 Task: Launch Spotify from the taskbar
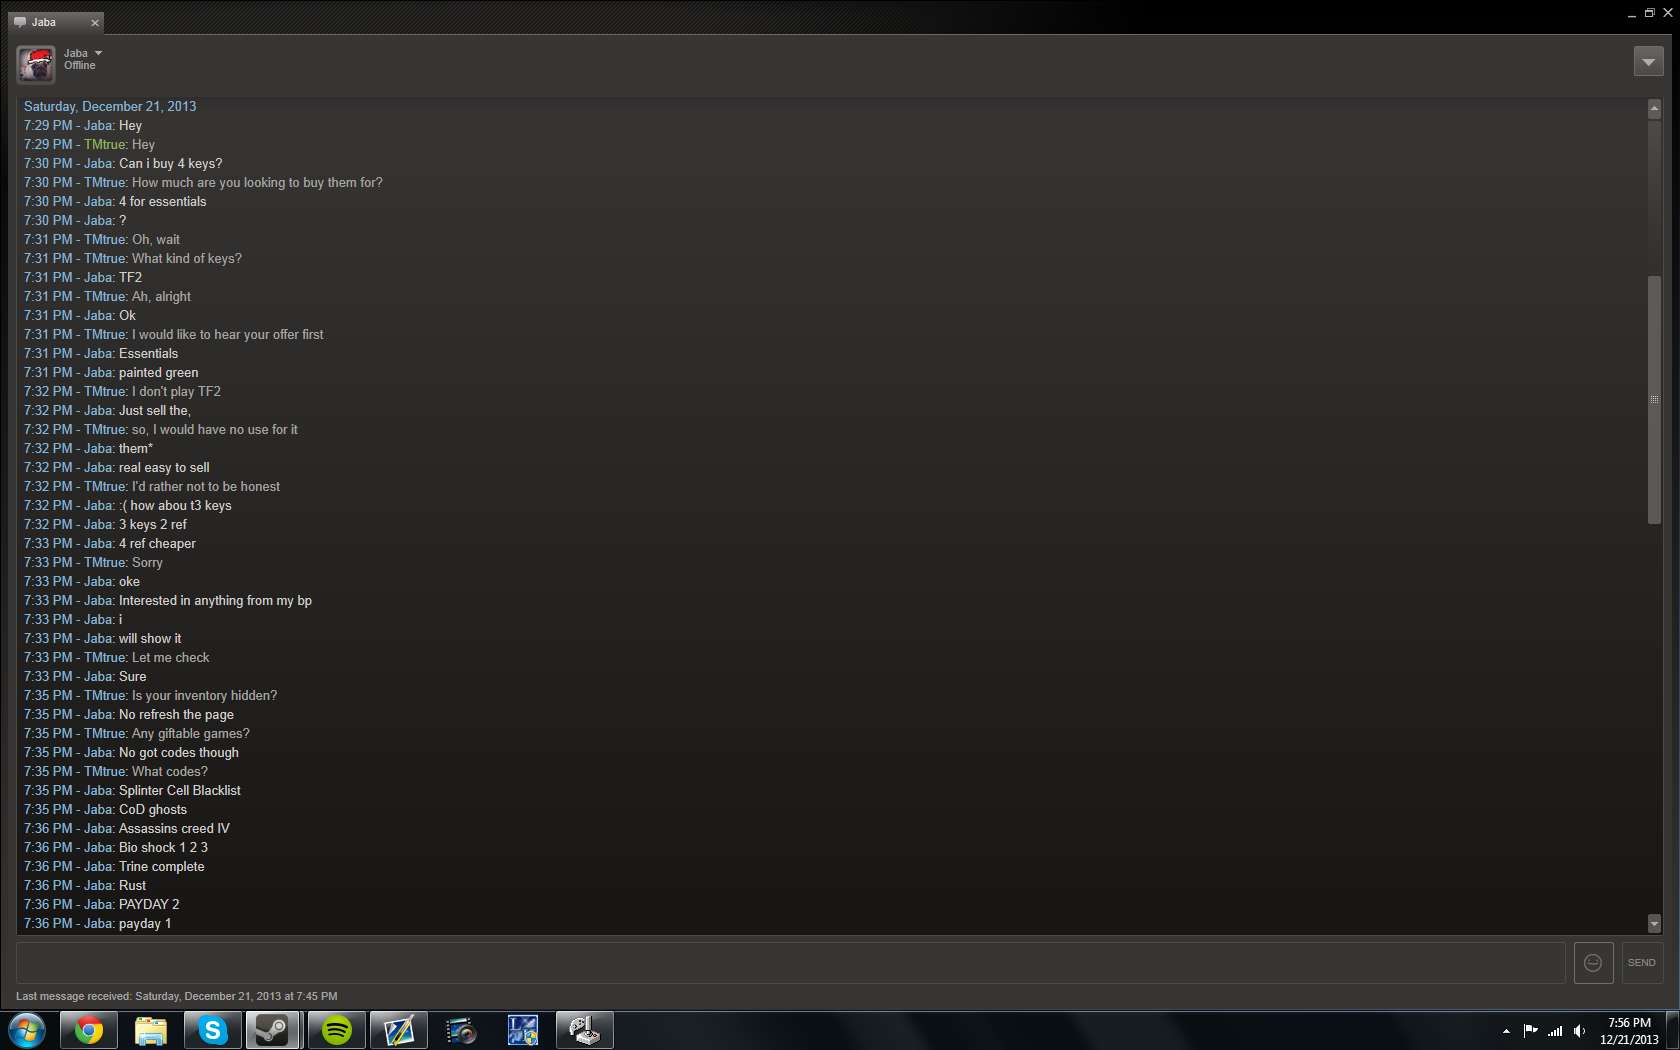pyautogui.click(x=337, y=1030)
